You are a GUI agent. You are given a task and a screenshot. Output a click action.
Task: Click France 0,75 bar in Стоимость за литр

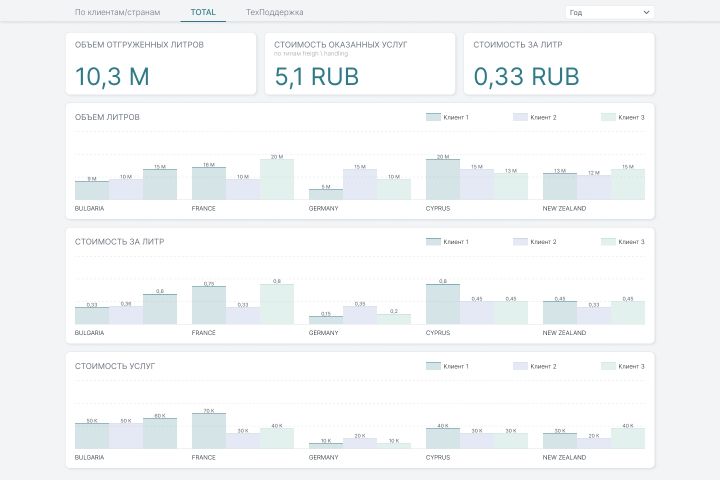(209, 305)
